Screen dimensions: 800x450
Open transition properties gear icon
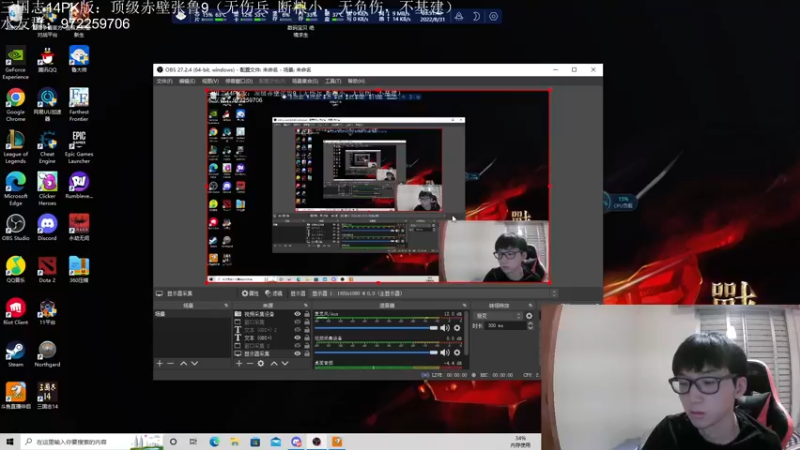tap(529, 316)
